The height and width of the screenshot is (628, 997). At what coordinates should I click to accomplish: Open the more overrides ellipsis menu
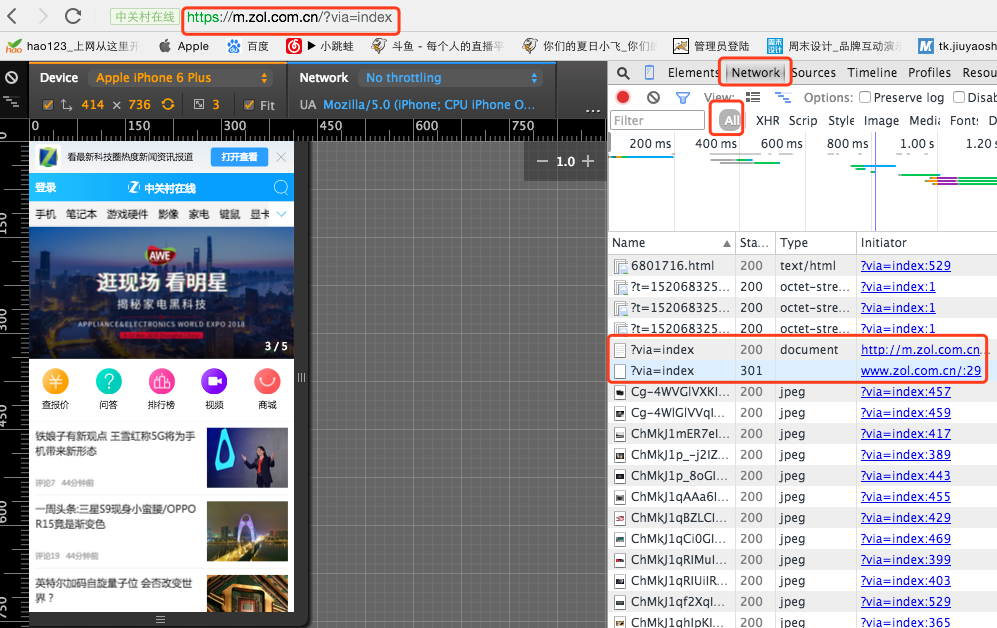click(593, 111)
